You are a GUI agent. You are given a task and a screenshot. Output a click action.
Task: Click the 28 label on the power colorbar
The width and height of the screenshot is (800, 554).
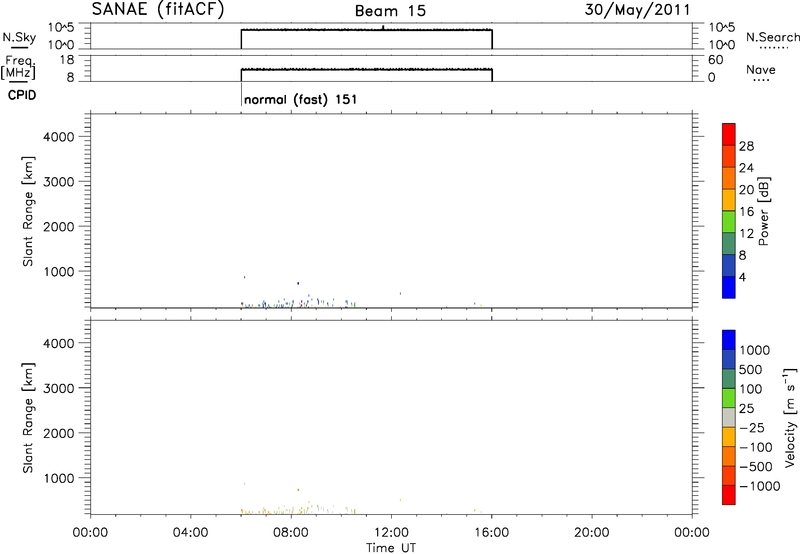746,146
